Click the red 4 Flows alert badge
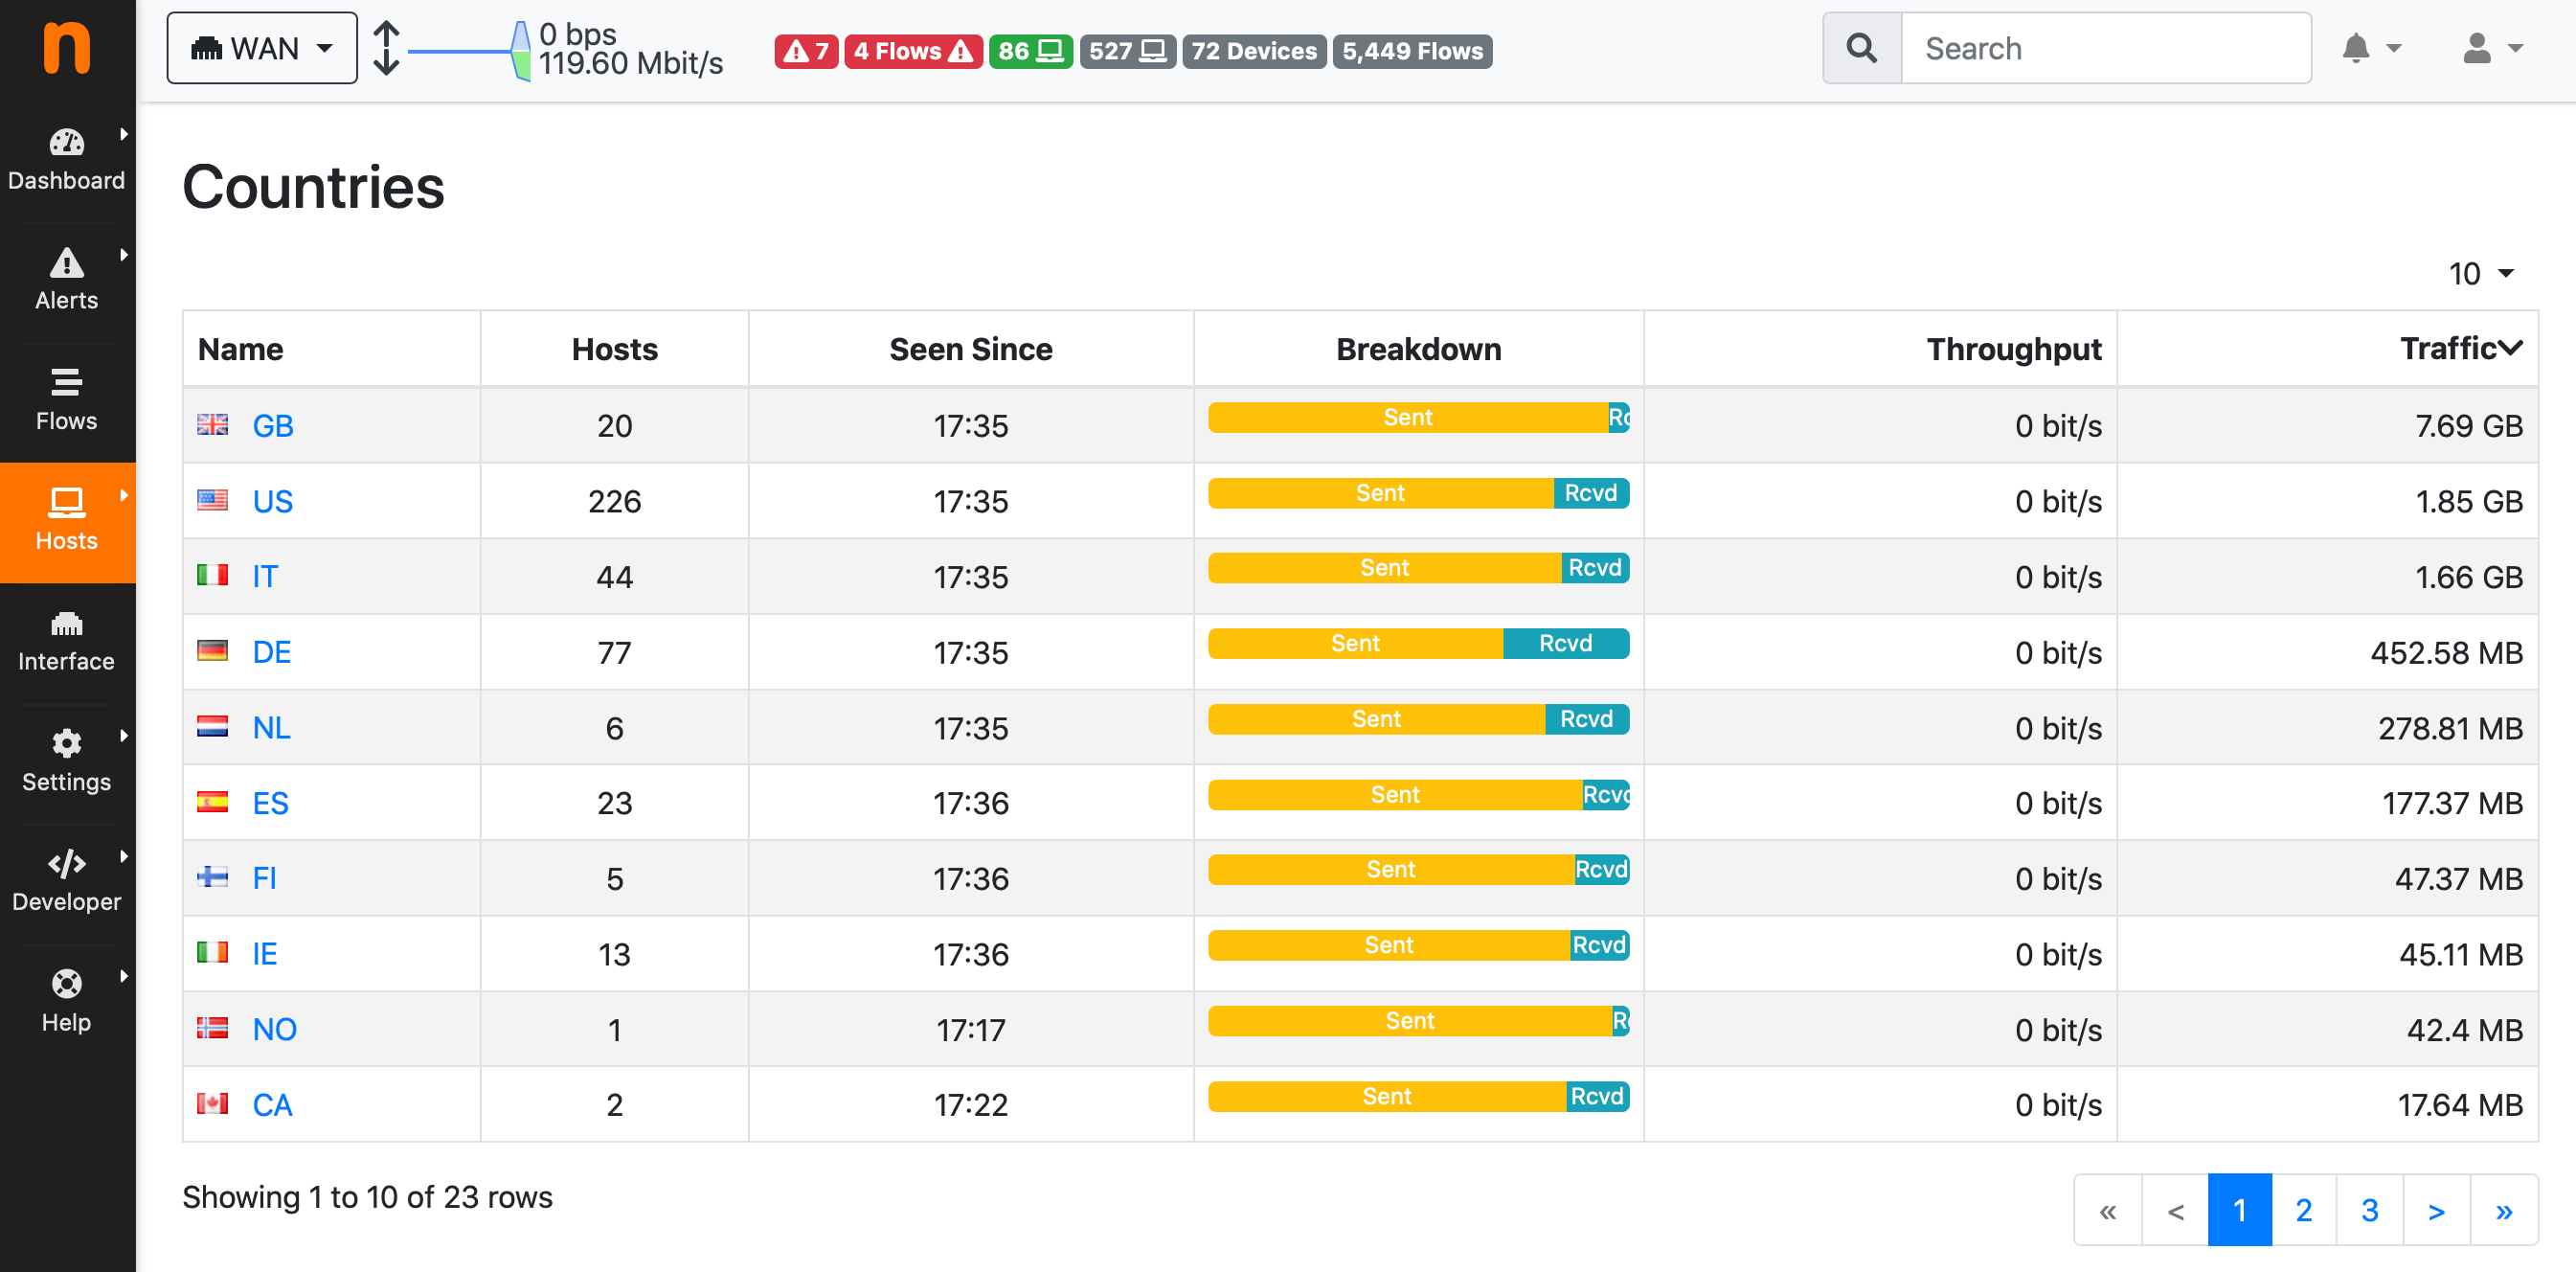This screenshot has width=2576, height=1272. (x=912, y=51)
